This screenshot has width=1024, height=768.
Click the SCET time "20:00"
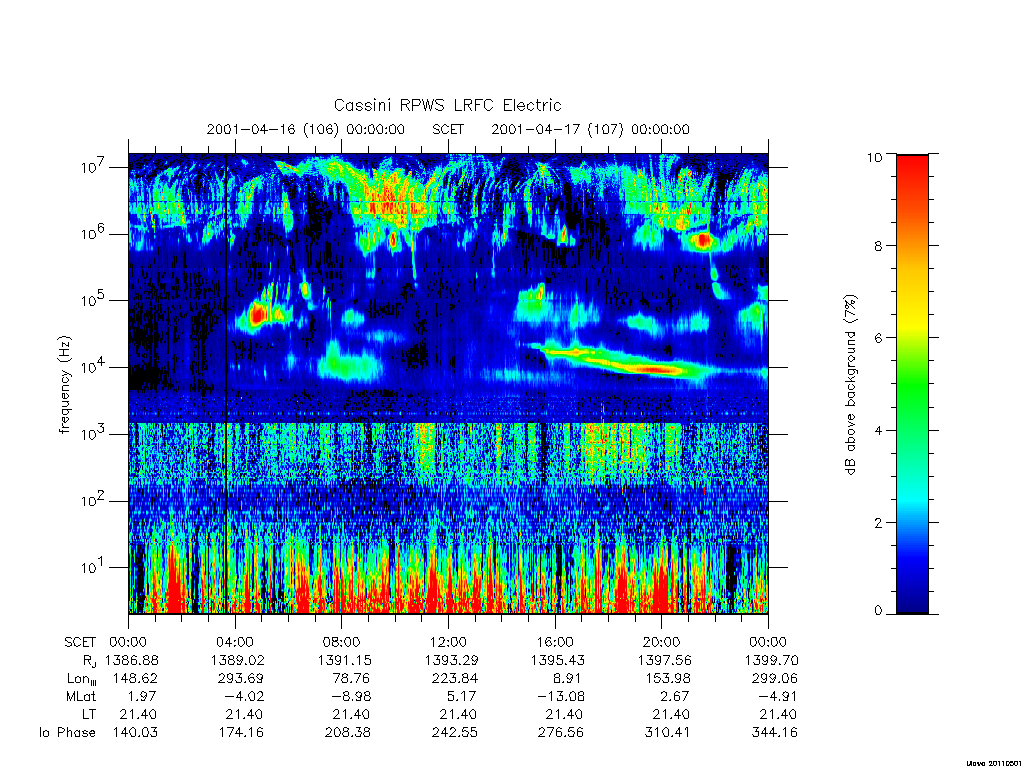point(661,642)
